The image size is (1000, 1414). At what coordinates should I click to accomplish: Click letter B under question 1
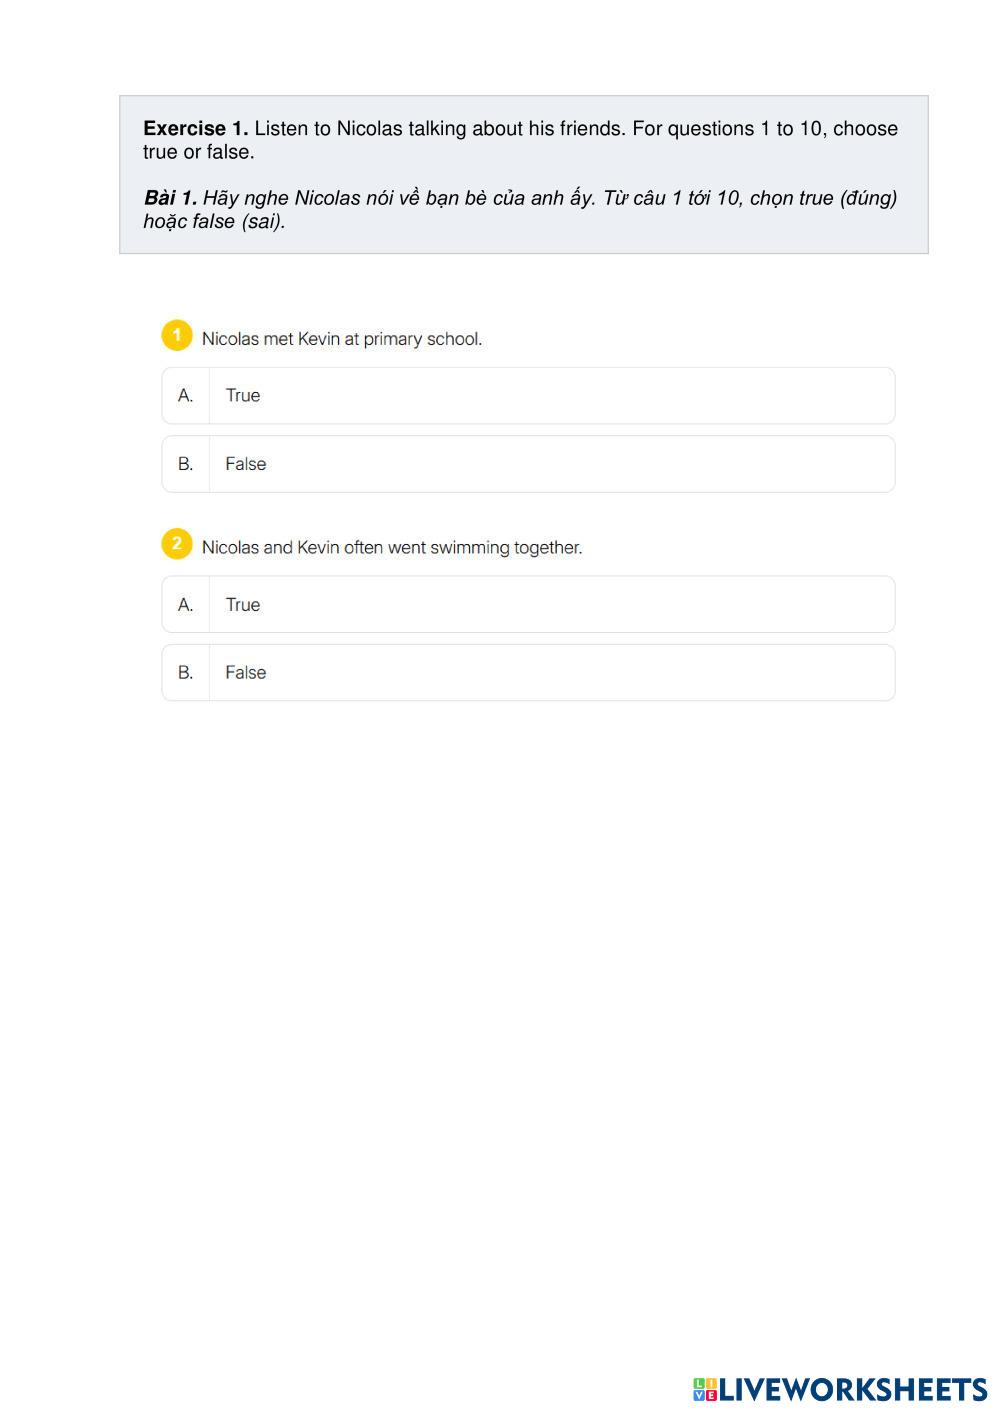coord(185,464)
